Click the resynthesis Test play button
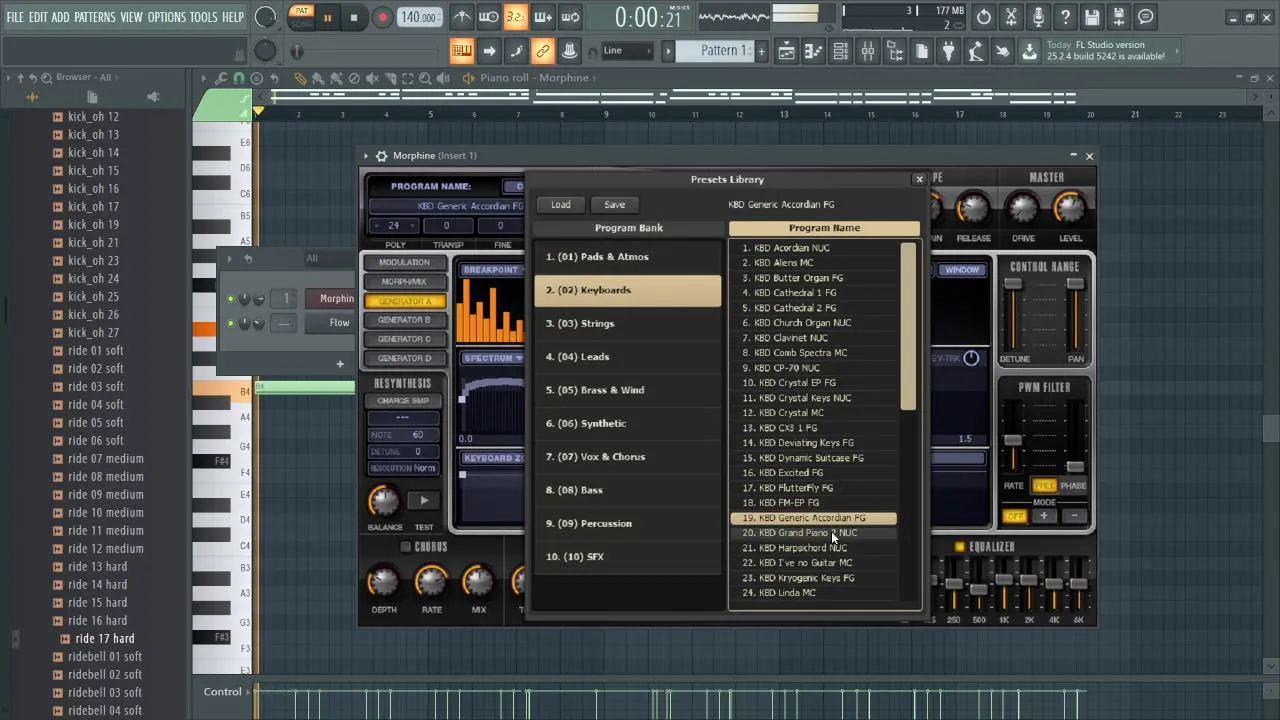1280x720 pixels. tap(424, 501)
